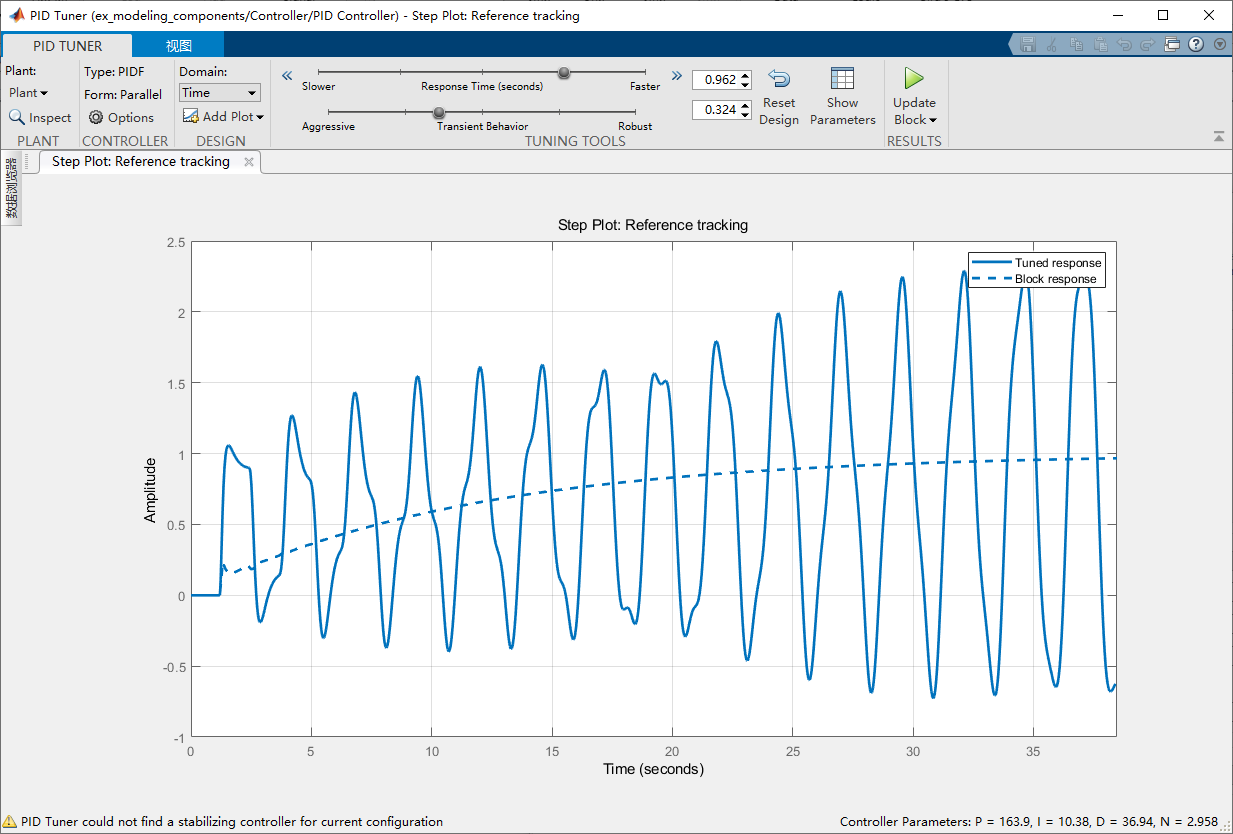Close the Step Plot: Reference tracking tab
Image resolution: width=1233 pixels, height=834 pixels.
point(249,162)
